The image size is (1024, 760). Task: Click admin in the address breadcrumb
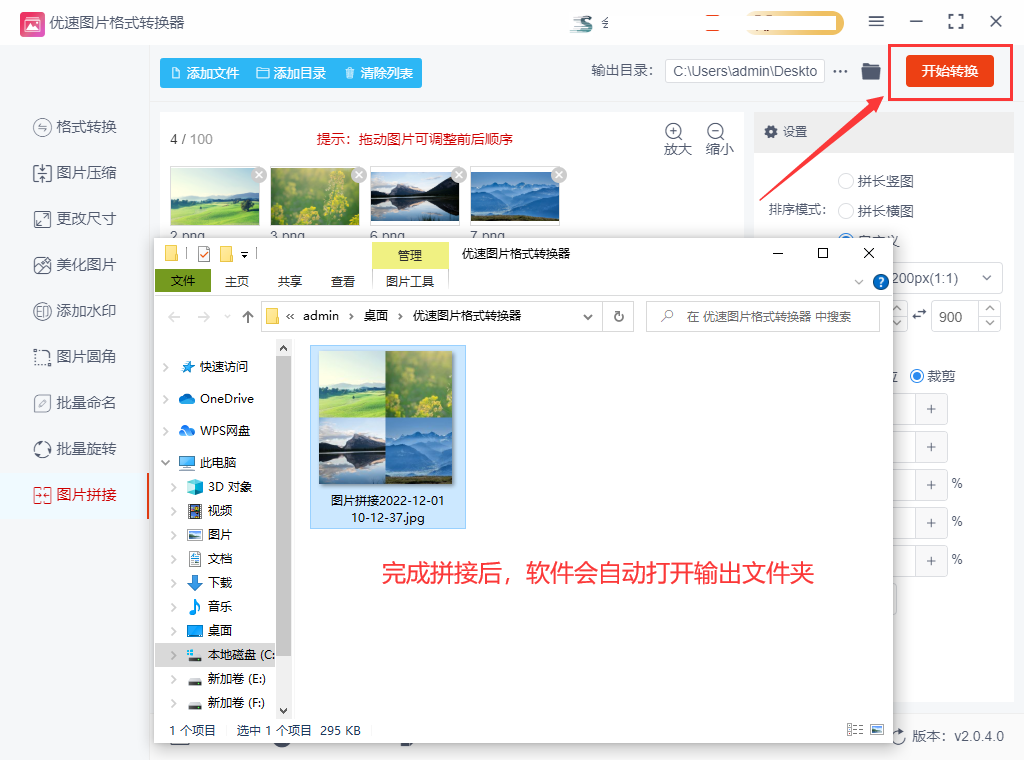tap(321, 316)
